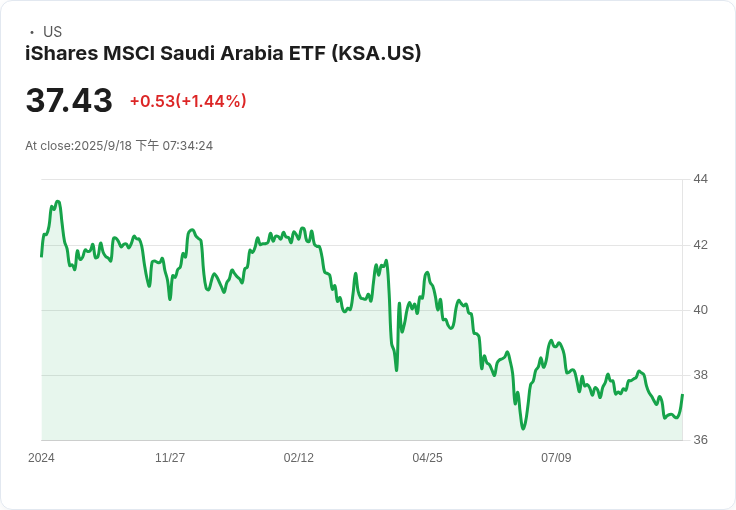Click the 37.43 price value
The image size is (736, 510).
pyautogui.click(x=69, y=101)
